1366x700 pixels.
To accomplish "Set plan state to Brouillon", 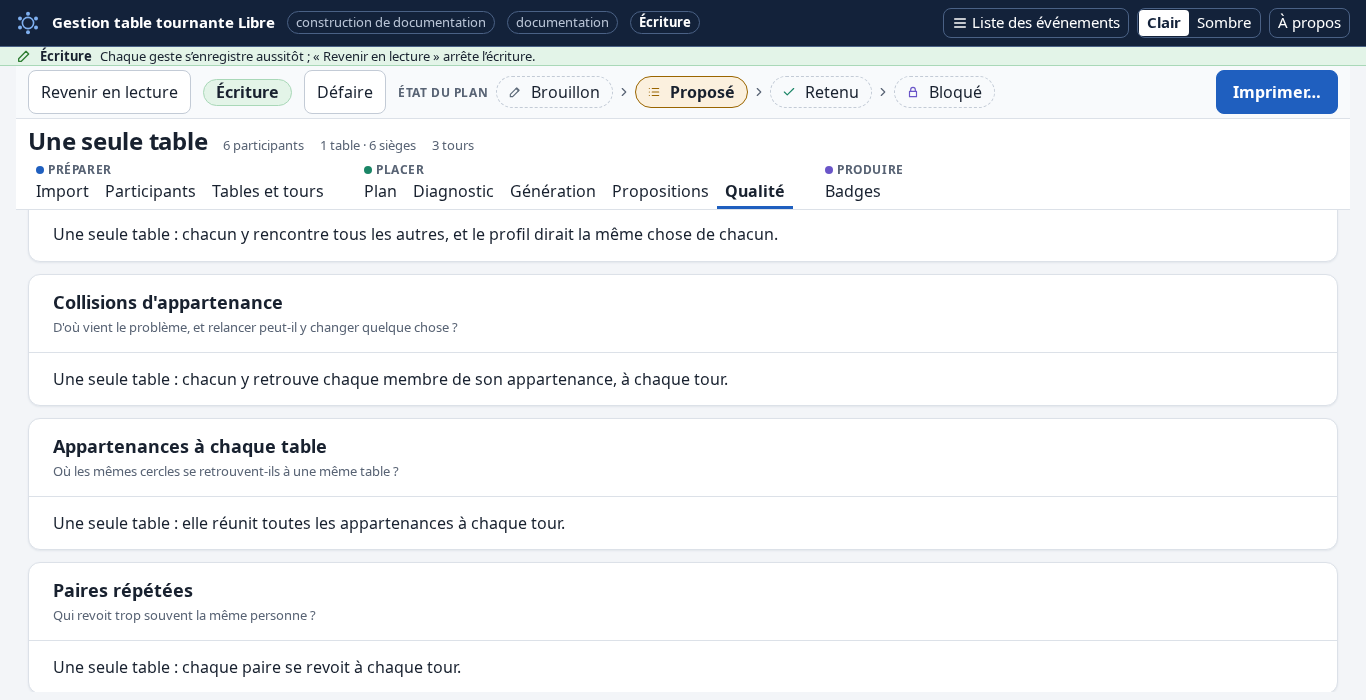I will point(554,92).
